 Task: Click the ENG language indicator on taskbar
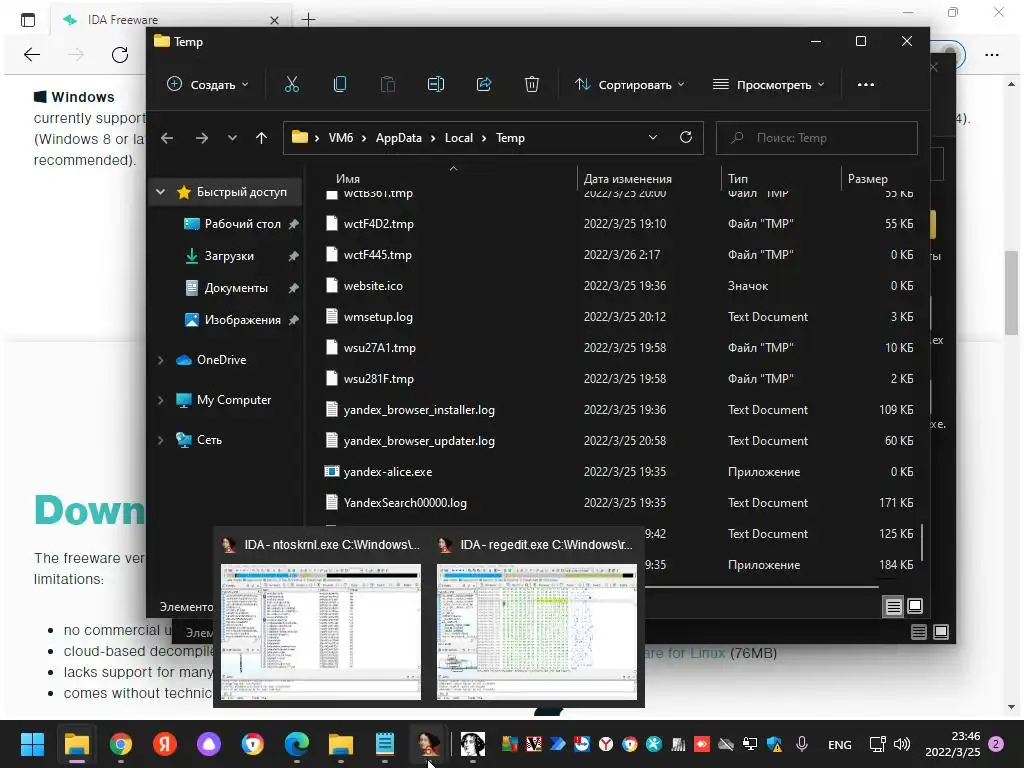(839, 744)
